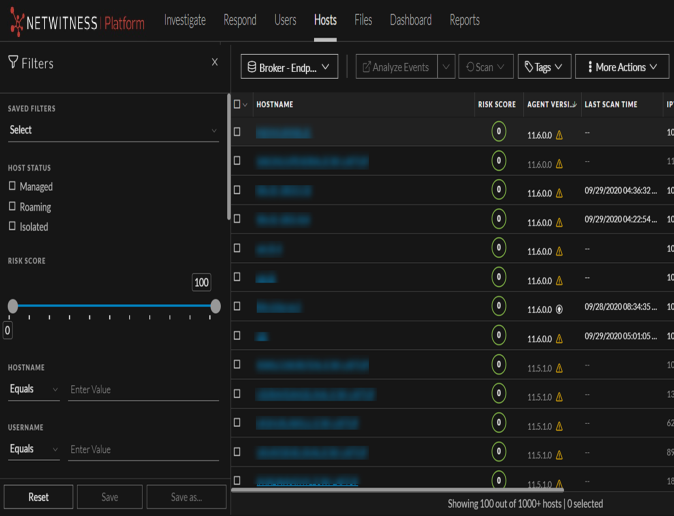Expand the Saved Filters select dropdown
Viewport: 674px width, 516px height.
tap(112, 130)
